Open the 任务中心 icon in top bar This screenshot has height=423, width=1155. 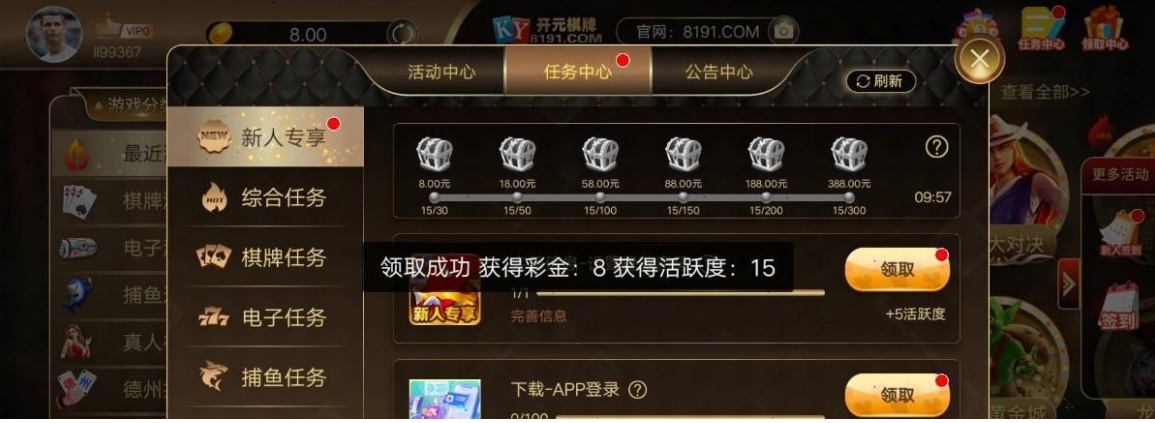pyautogui.click(x=1042, y=29)
